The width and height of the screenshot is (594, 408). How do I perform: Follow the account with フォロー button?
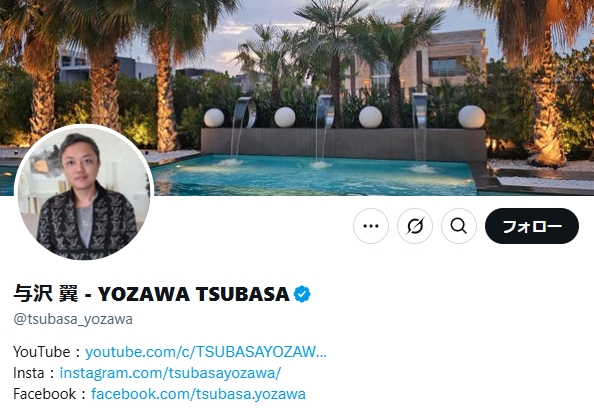[x=532, y=226]
